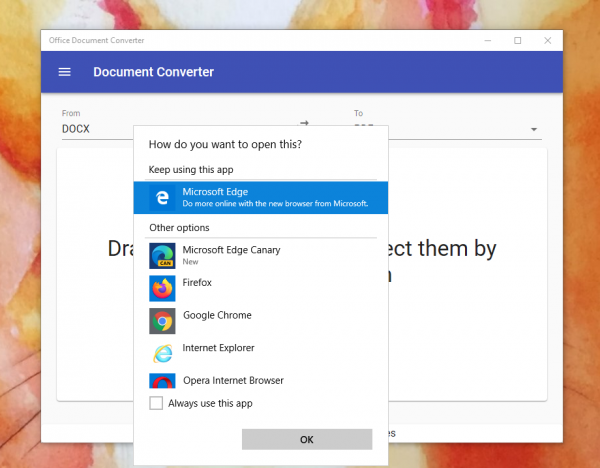Image resolution: width=600 pixels, height=468 pixels.
Task: Select Microsoft Edge under Keep using this app
Action: (x=261, y=197)
